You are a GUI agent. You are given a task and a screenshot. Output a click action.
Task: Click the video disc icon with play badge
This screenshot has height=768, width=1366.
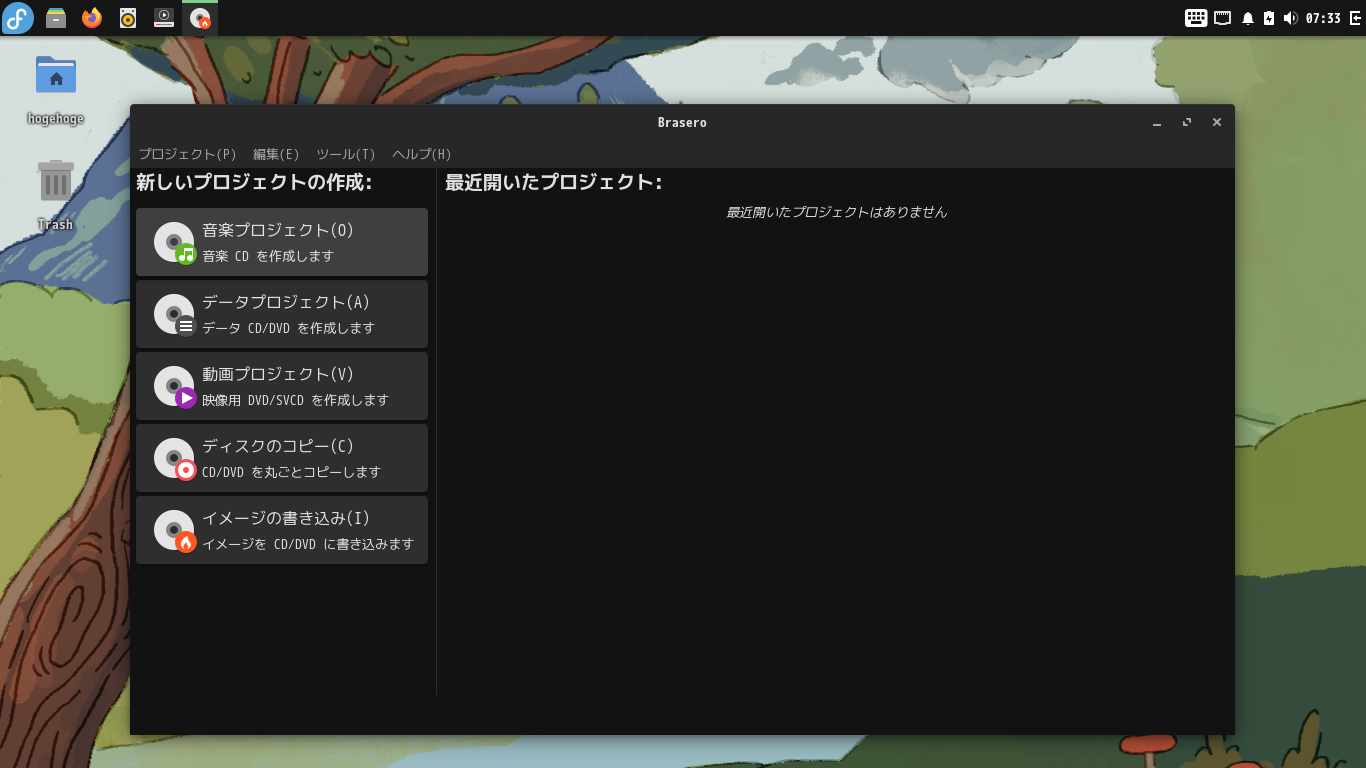click(x=174, y=387)
